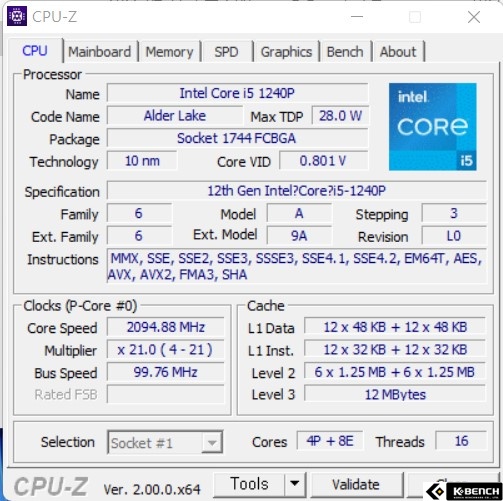Open the About tab
The height and width of the screenshot is (501, 503).
[398, 52]
